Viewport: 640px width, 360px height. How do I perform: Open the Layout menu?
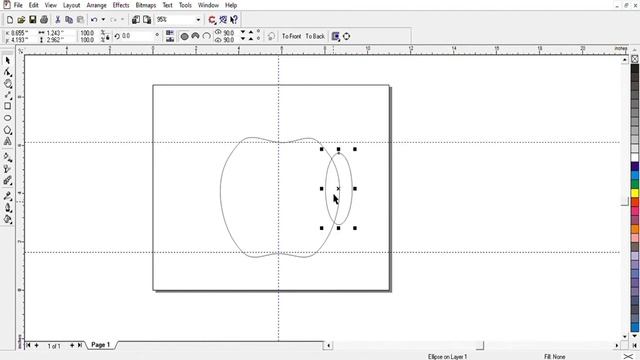71,5
